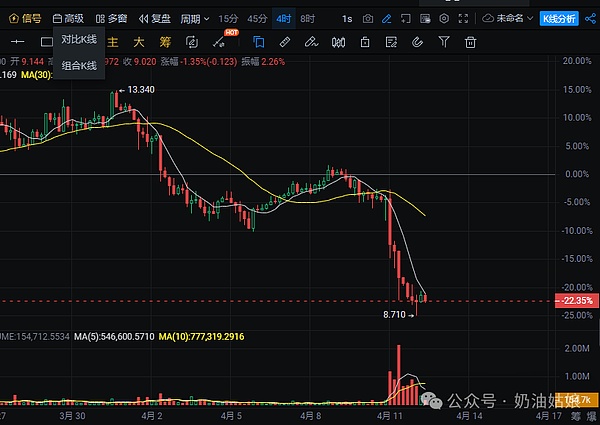Open the 高级 advanced dropdown menu
Viewport: 600px width, 425px height.
[69, 19]
